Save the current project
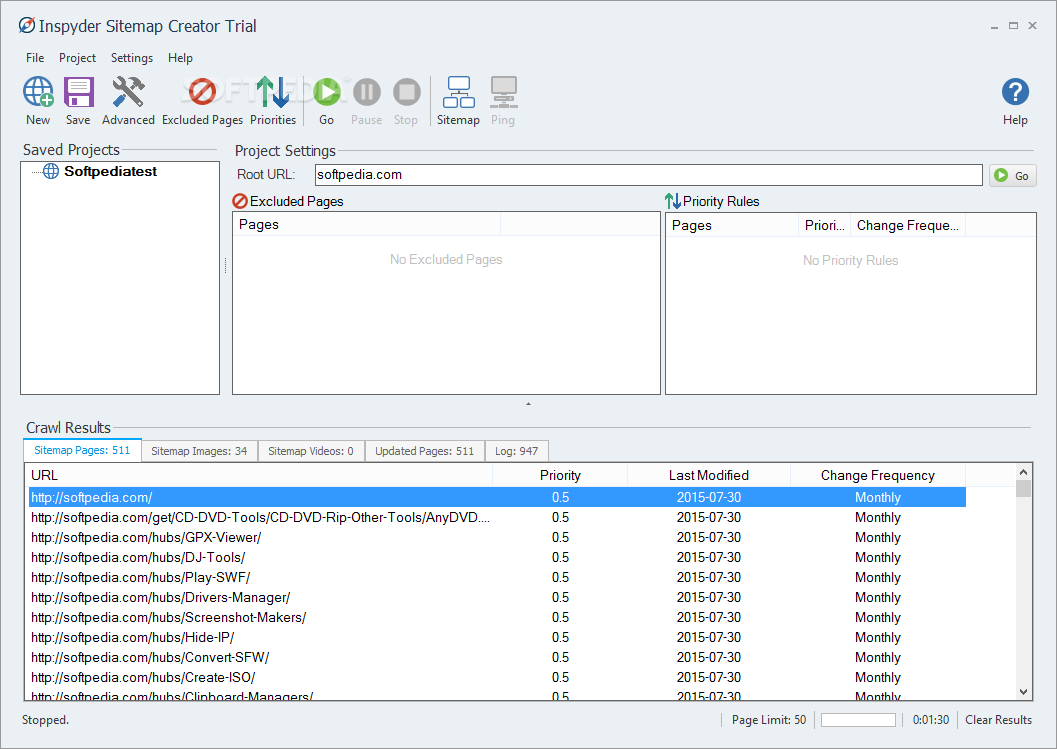The image size is (1057, 749). point(78,100)
